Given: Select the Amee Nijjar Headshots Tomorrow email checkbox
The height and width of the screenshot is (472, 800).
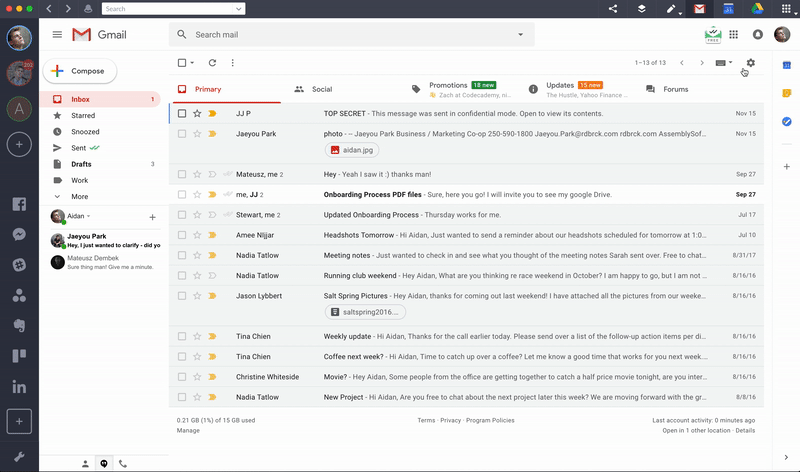Looking at the screenshot, I should (182, 235).
